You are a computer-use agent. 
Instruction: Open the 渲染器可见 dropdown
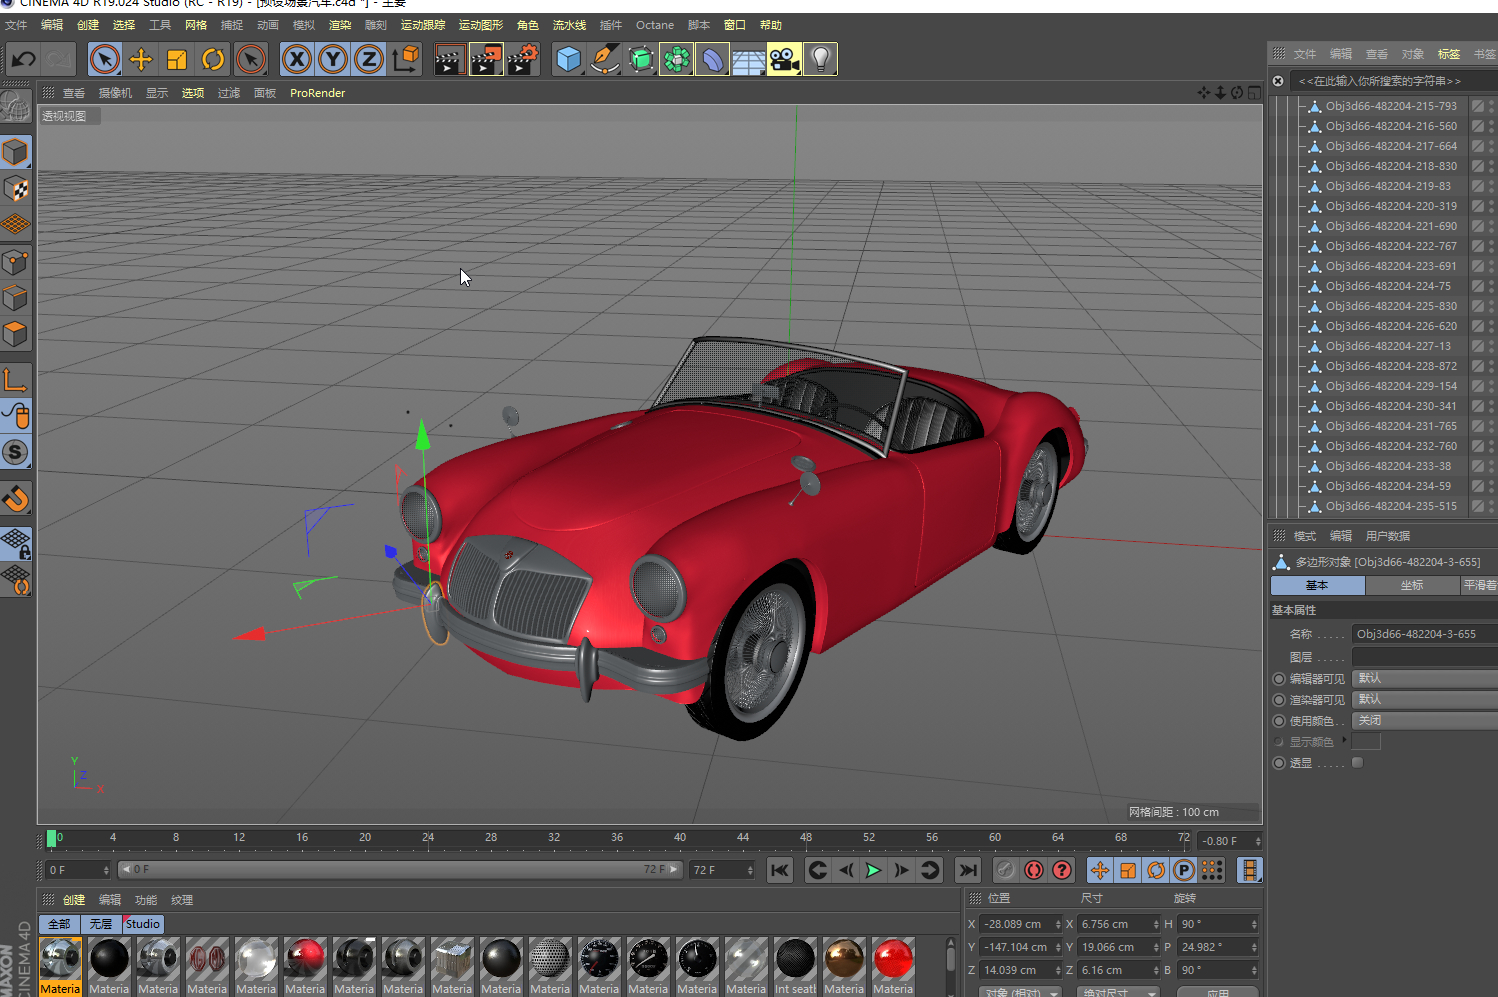pos(1425,700)
